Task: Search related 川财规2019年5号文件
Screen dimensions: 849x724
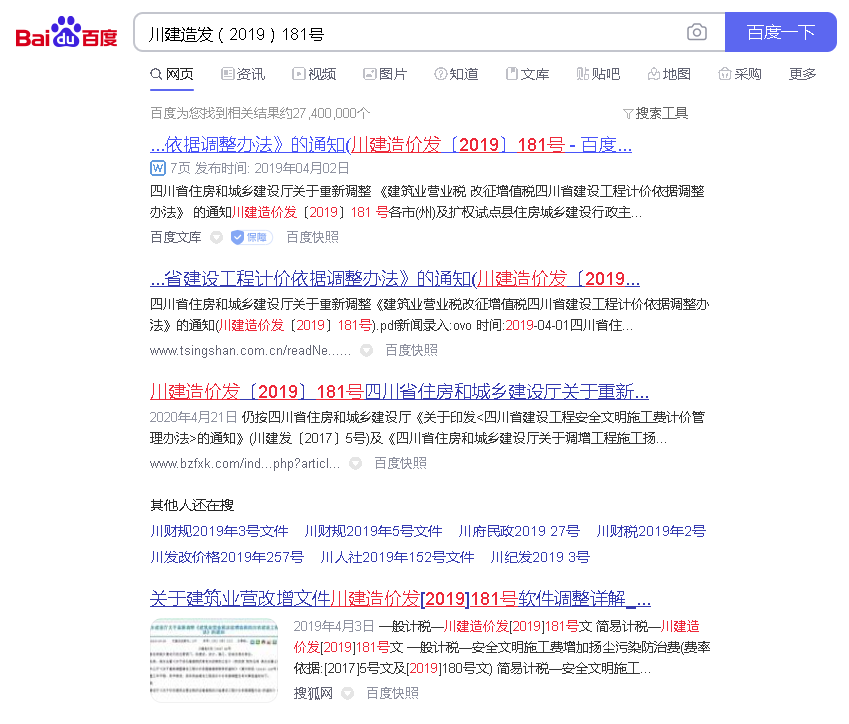Action: (x=373, y=531)
